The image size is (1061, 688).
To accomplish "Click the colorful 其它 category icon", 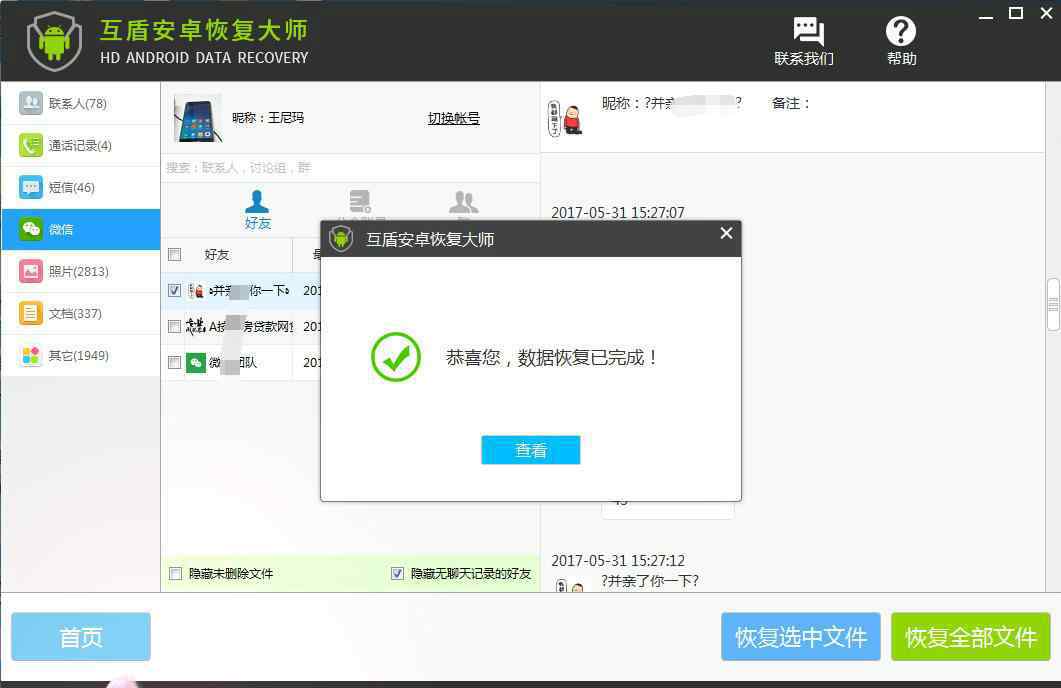I will [x=30, y=354].
